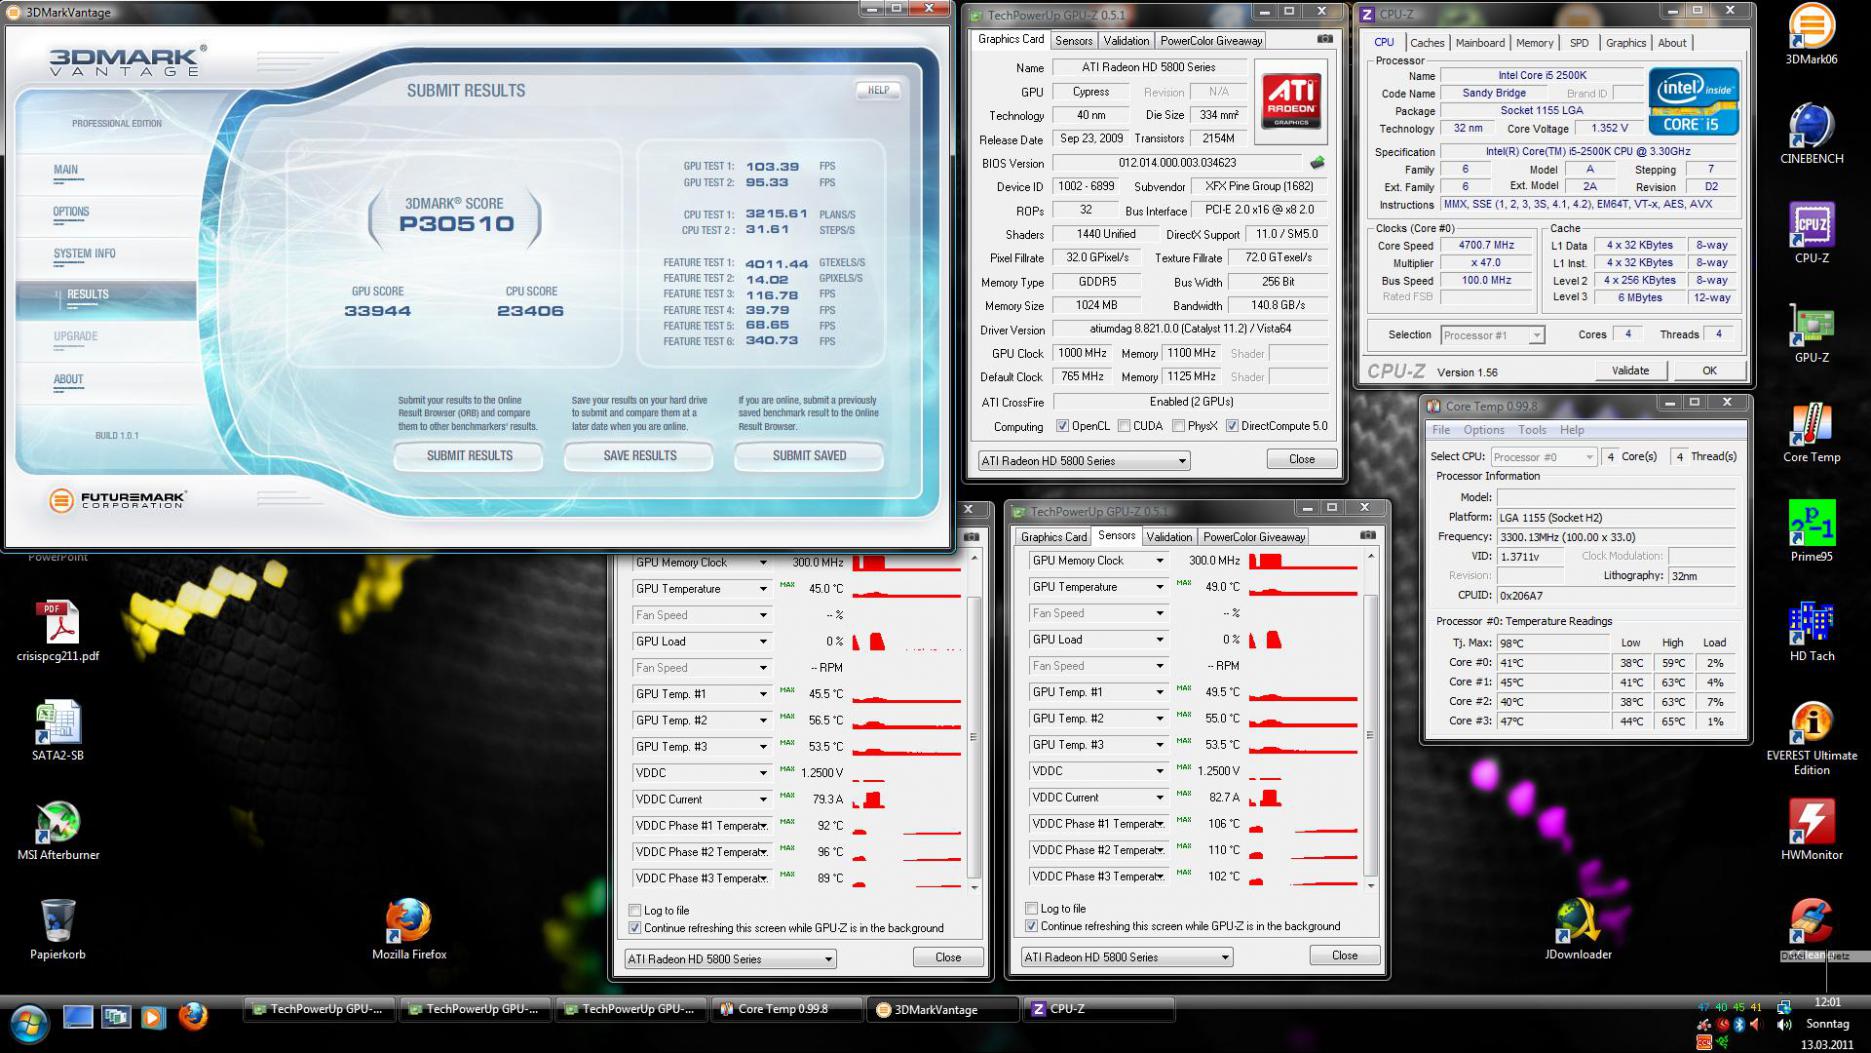The width and height of the screenshot is (1871, 1053).
Task: Launch the JDownloader desktop icon
Action: point(1578,928)
